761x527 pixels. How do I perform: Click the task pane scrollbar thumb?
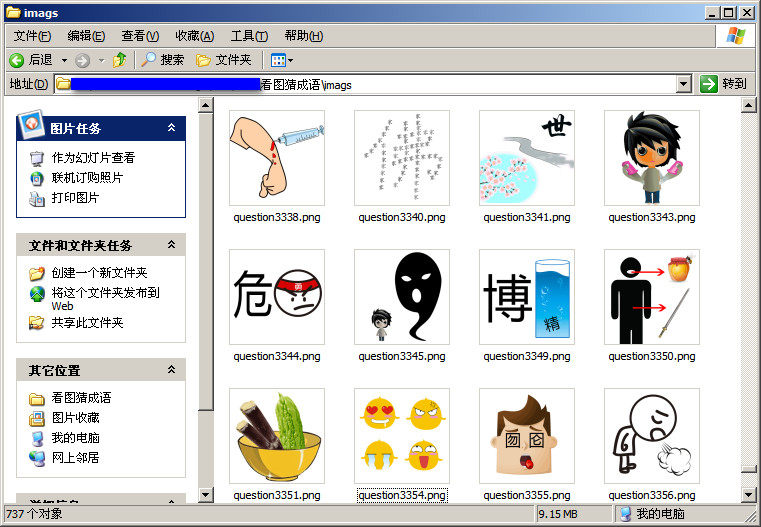206,262
